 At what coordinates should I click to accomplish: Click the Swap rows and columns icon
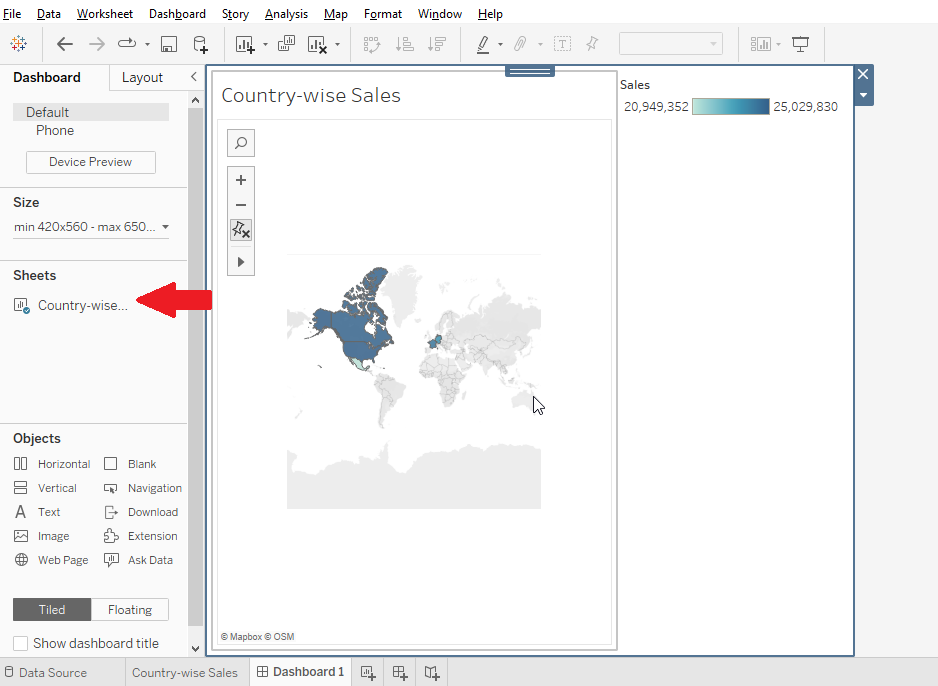point(371,44)
